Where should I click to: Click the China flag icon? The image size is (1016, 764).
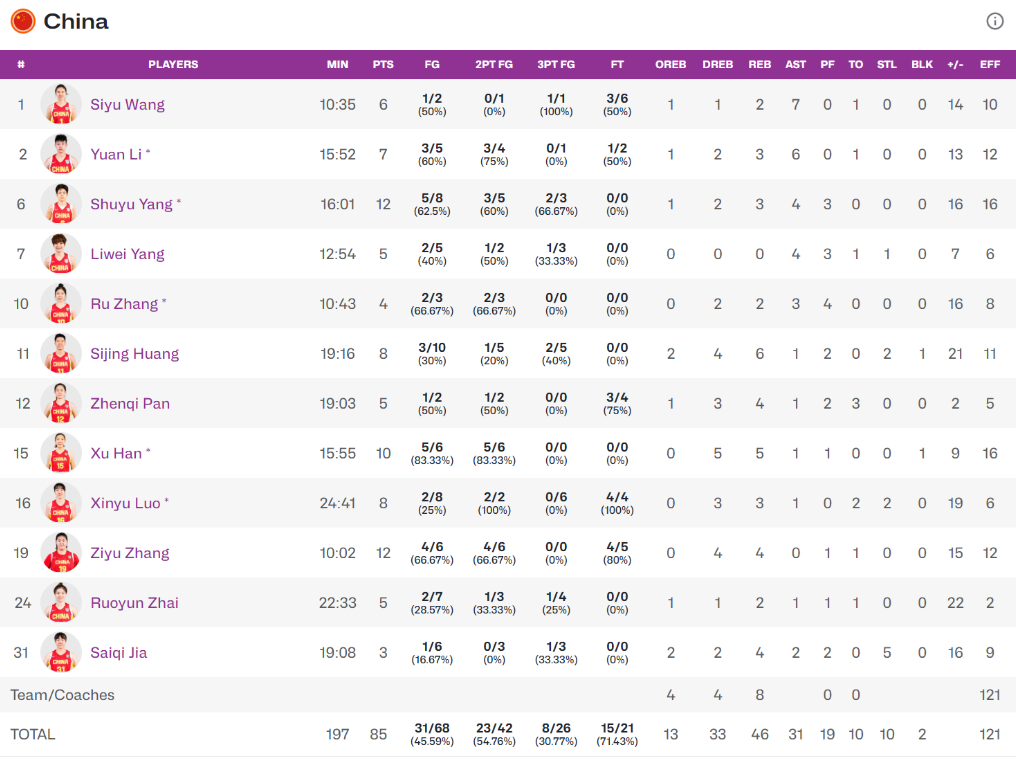23,21
